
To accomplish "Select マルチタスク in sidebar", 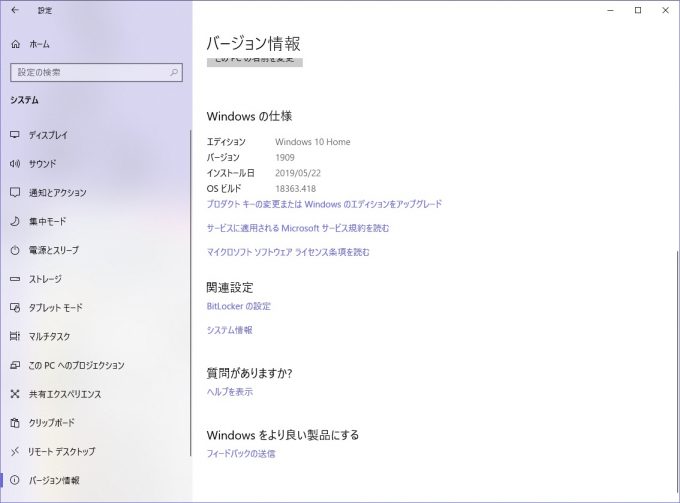I will [95, 336].
